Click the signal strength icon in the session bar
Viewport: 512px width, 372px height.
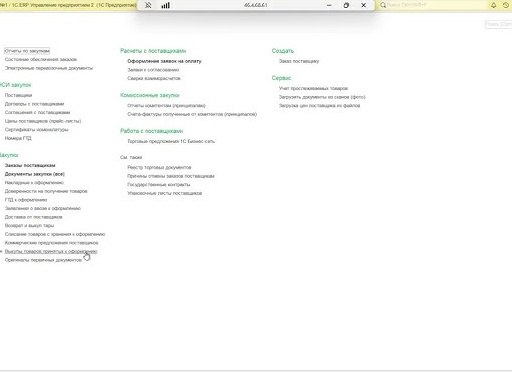[165, 5]
